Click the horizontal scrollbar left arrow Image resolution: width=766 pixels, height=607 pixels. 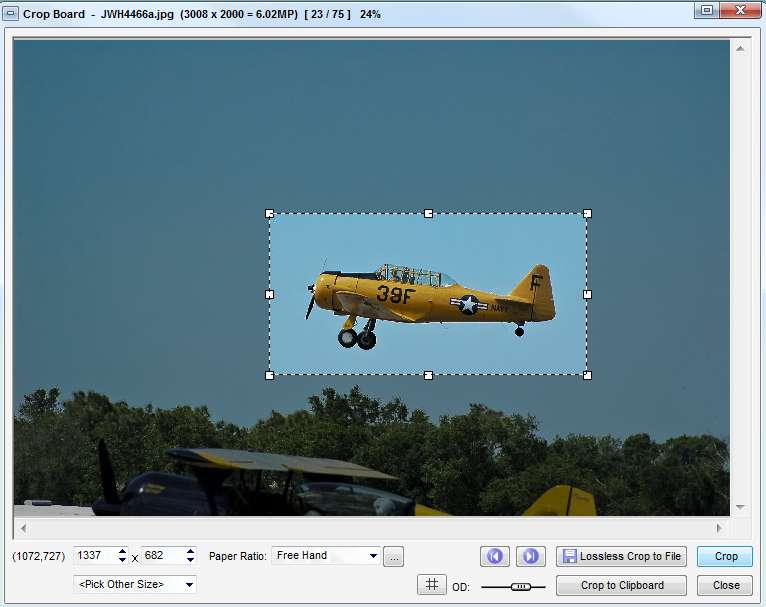(23, 528)
